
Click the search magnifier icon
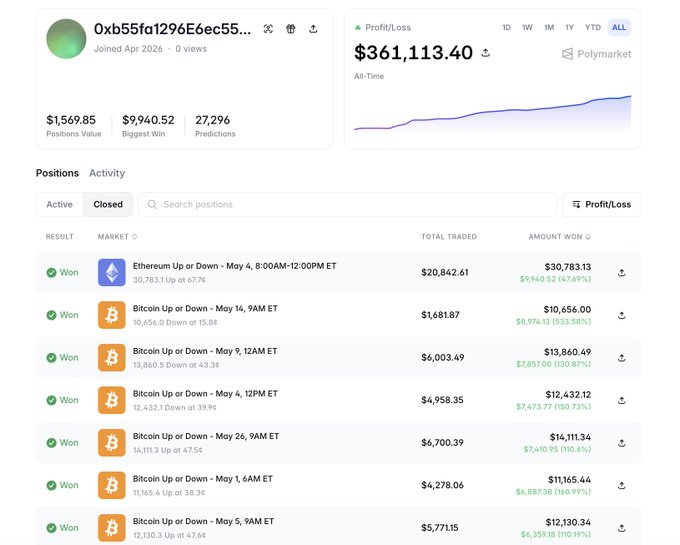[152, 204]
